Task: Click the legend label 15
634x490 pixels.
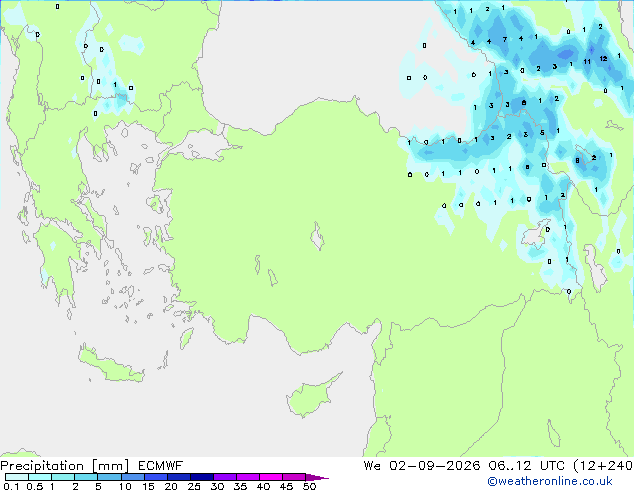Action: pos(148,486)
